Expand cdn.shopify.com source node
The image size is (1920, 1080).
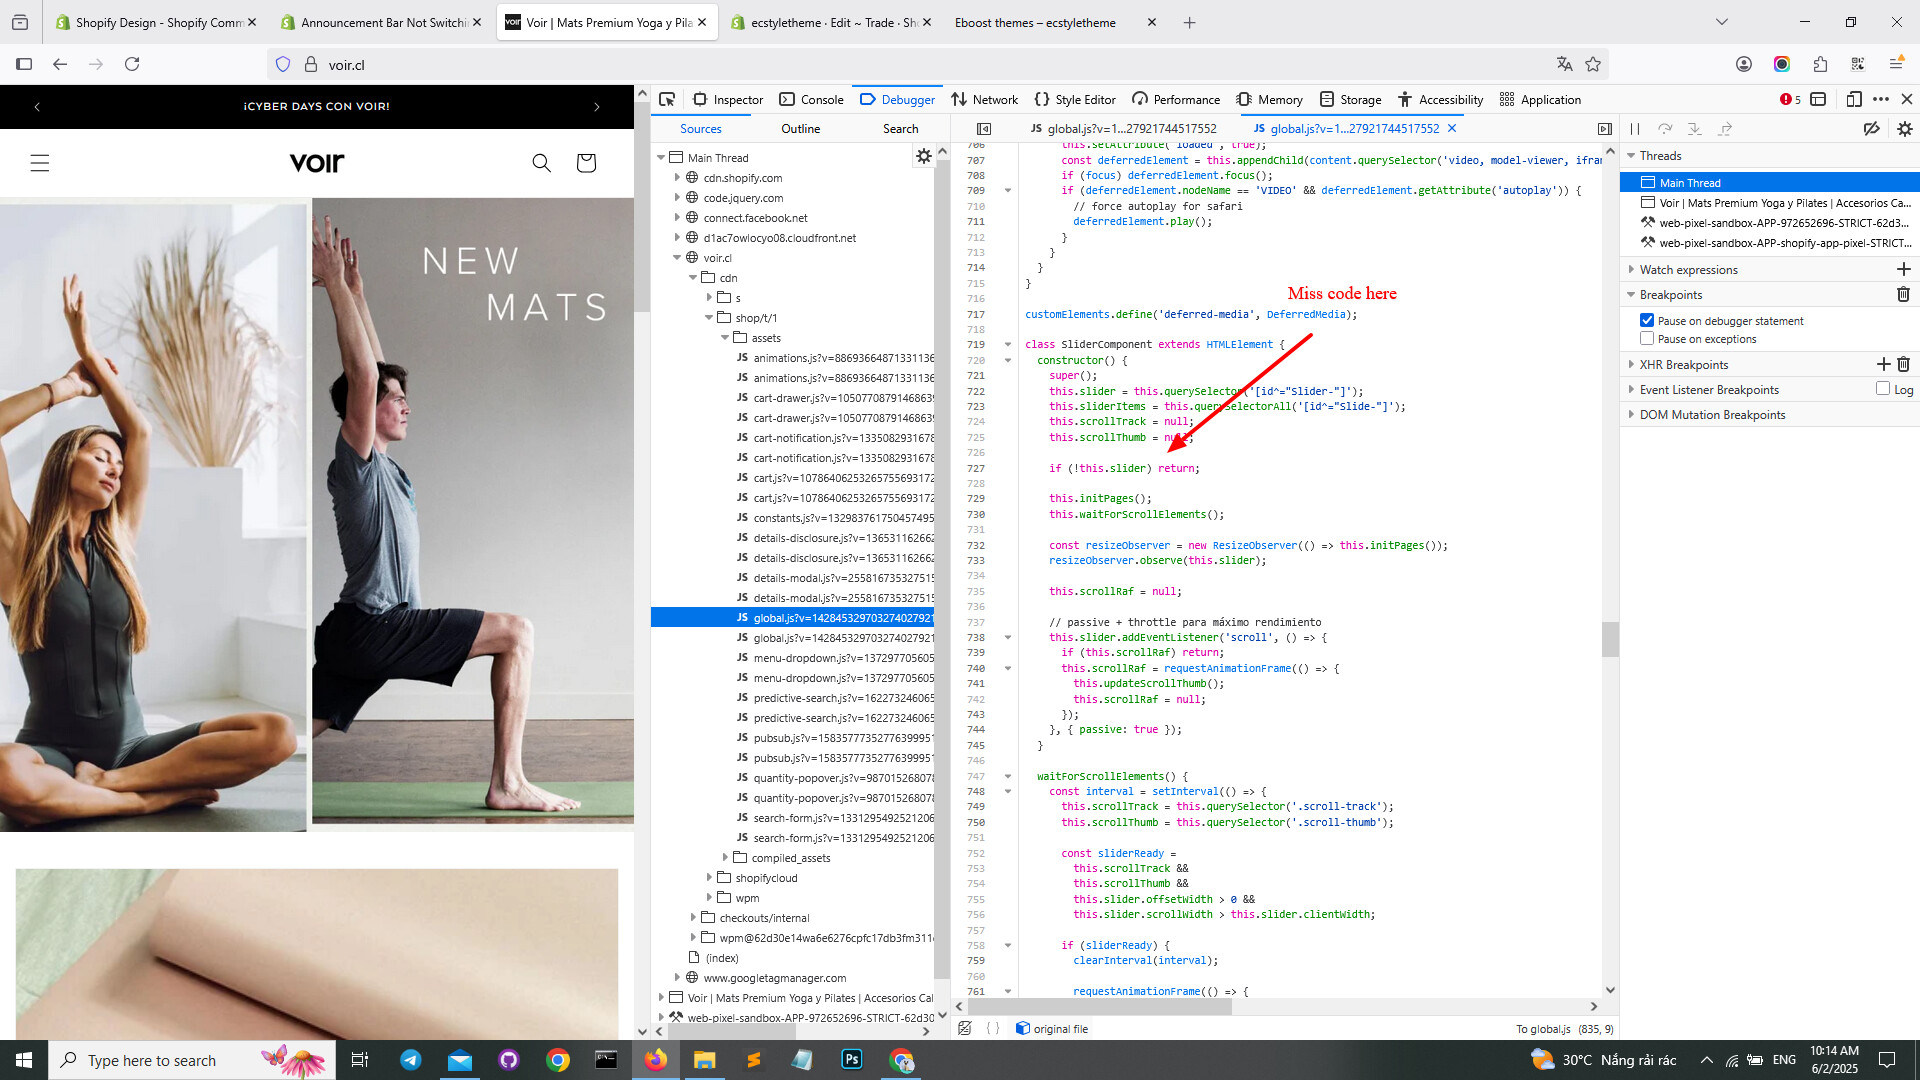[x=677, y=178]
